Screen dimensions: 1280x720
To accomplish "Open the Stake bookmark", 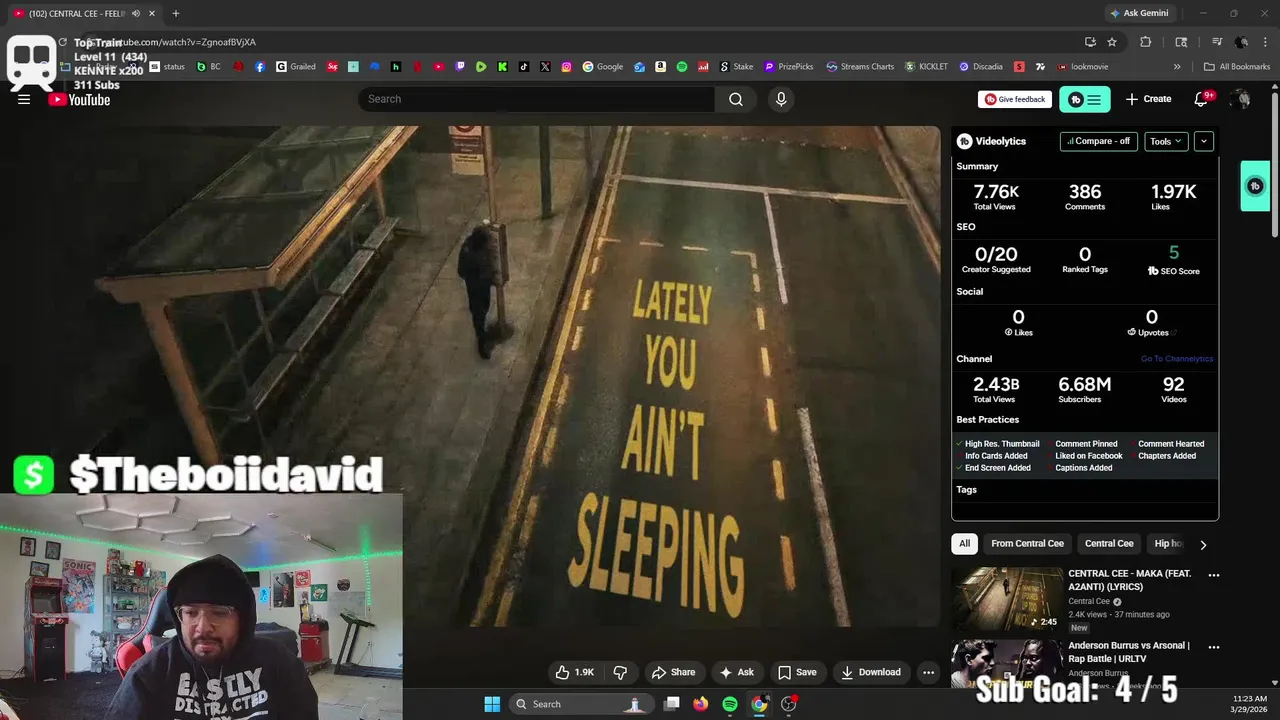I will point(736,67).
